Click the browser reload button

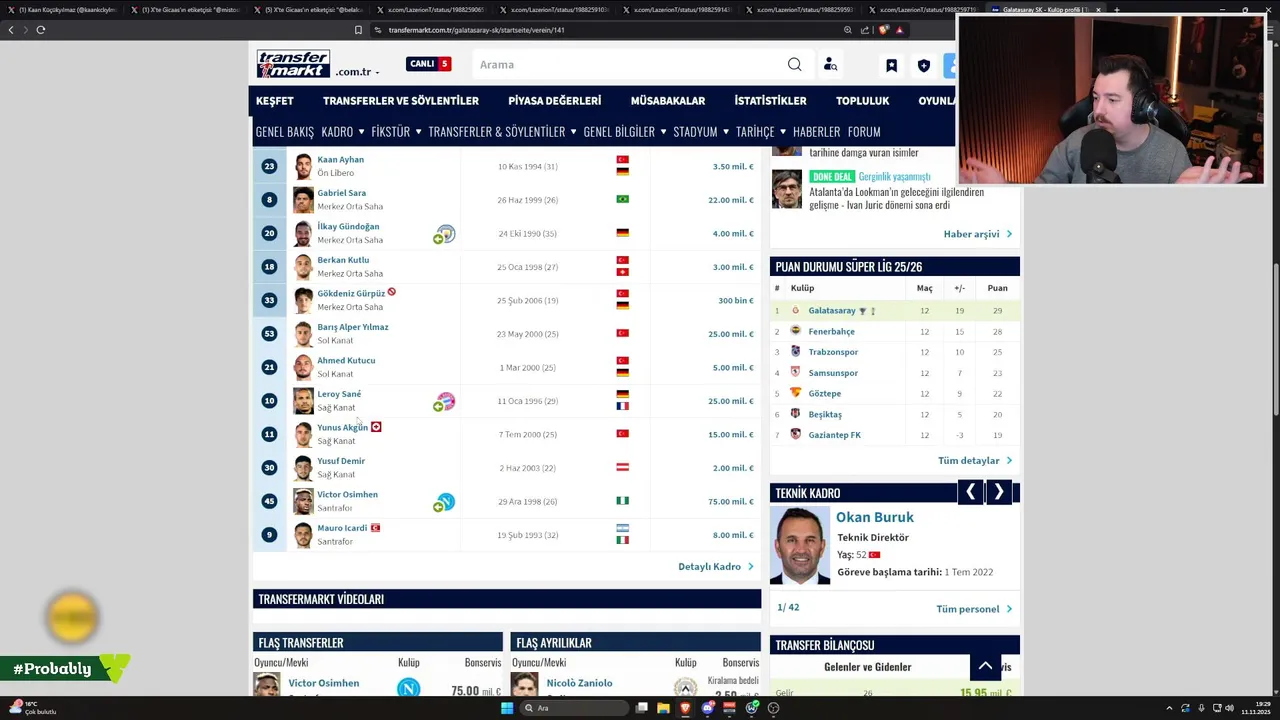click(x=41, y=30)
